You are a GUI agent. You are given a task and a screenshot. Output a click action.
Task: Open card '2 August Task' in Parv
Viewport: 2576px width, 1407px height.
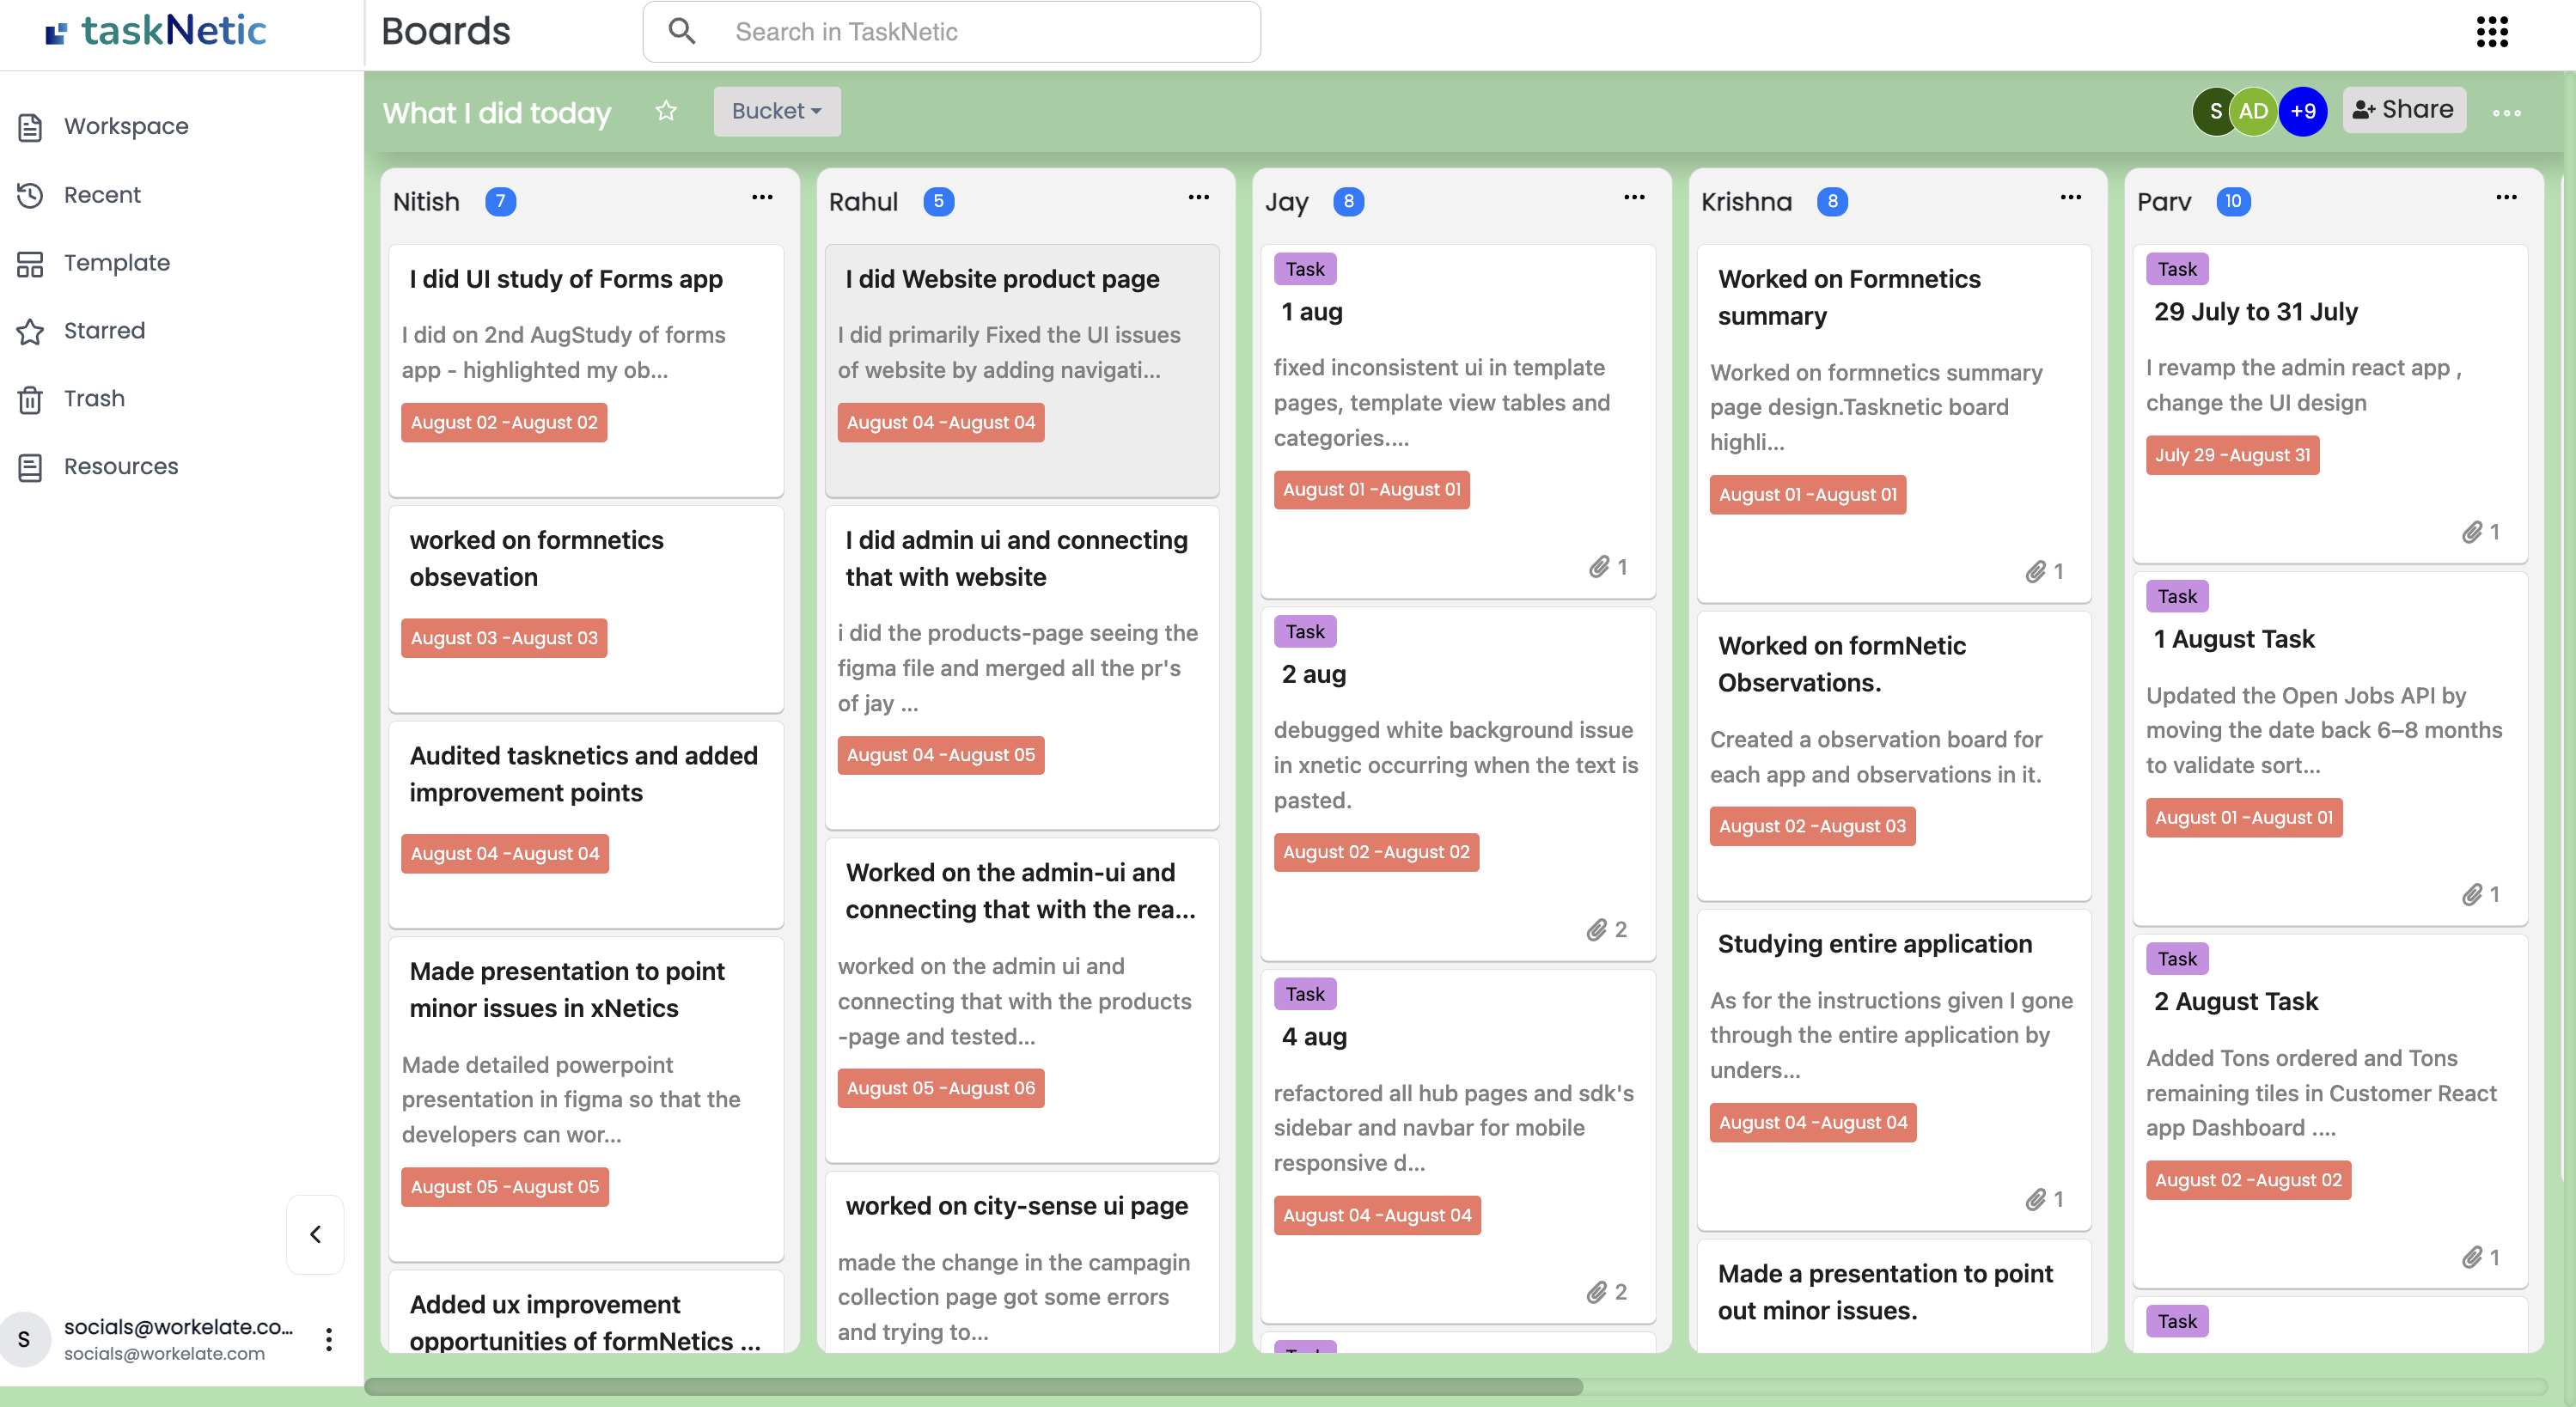[x=2330, y=1112]
